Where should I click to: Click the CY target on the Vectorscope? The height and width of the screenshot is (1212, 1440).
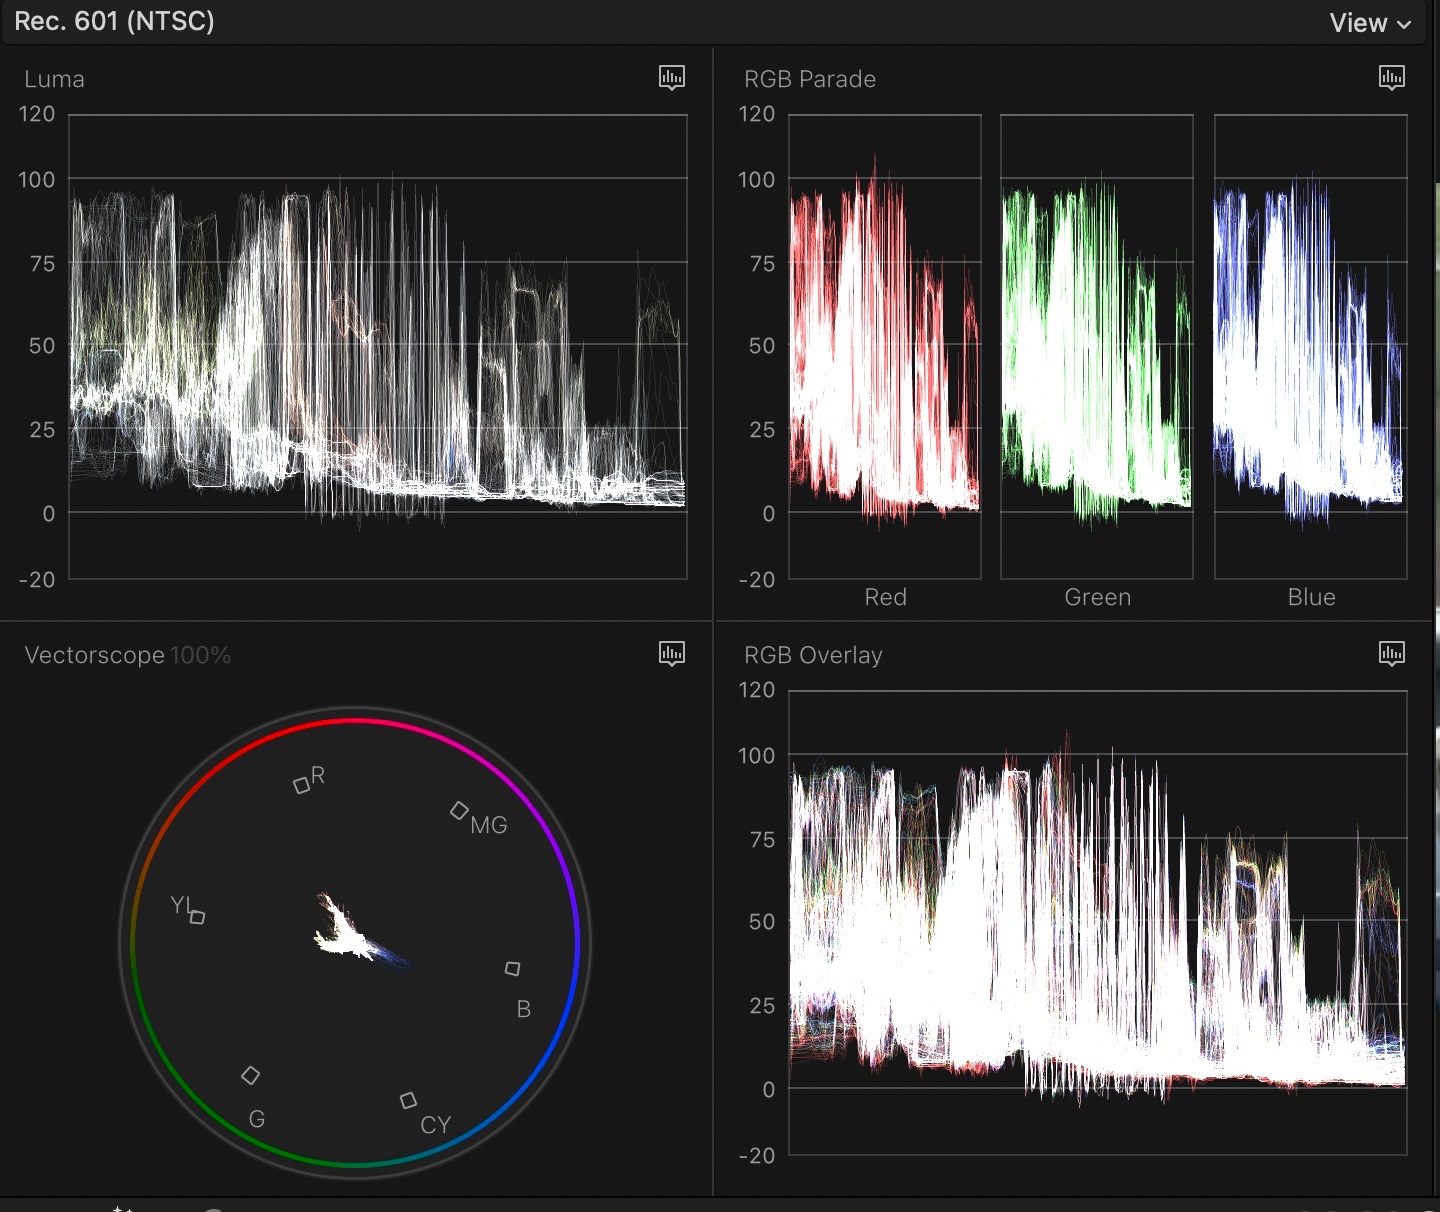(x=408, y=1100)
